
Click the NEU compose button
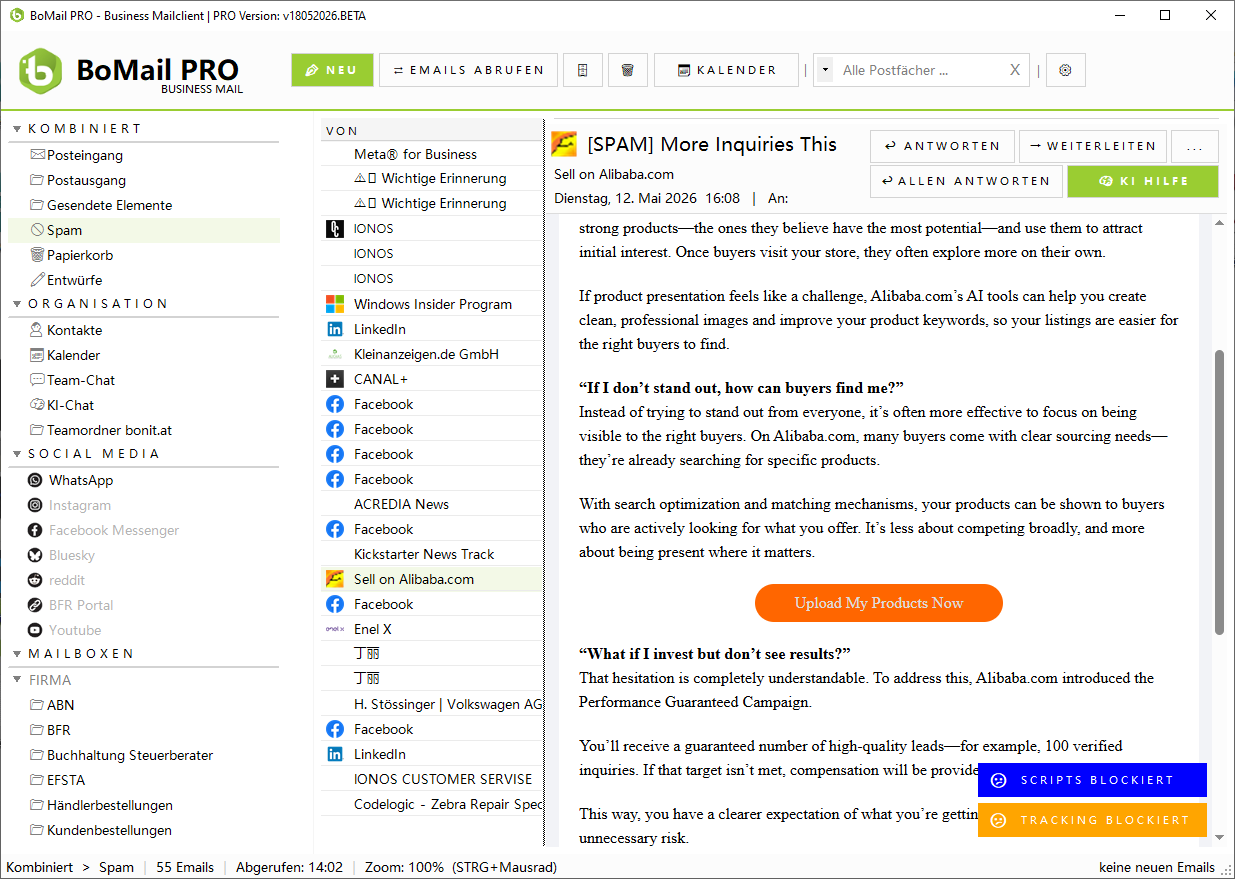332,70
